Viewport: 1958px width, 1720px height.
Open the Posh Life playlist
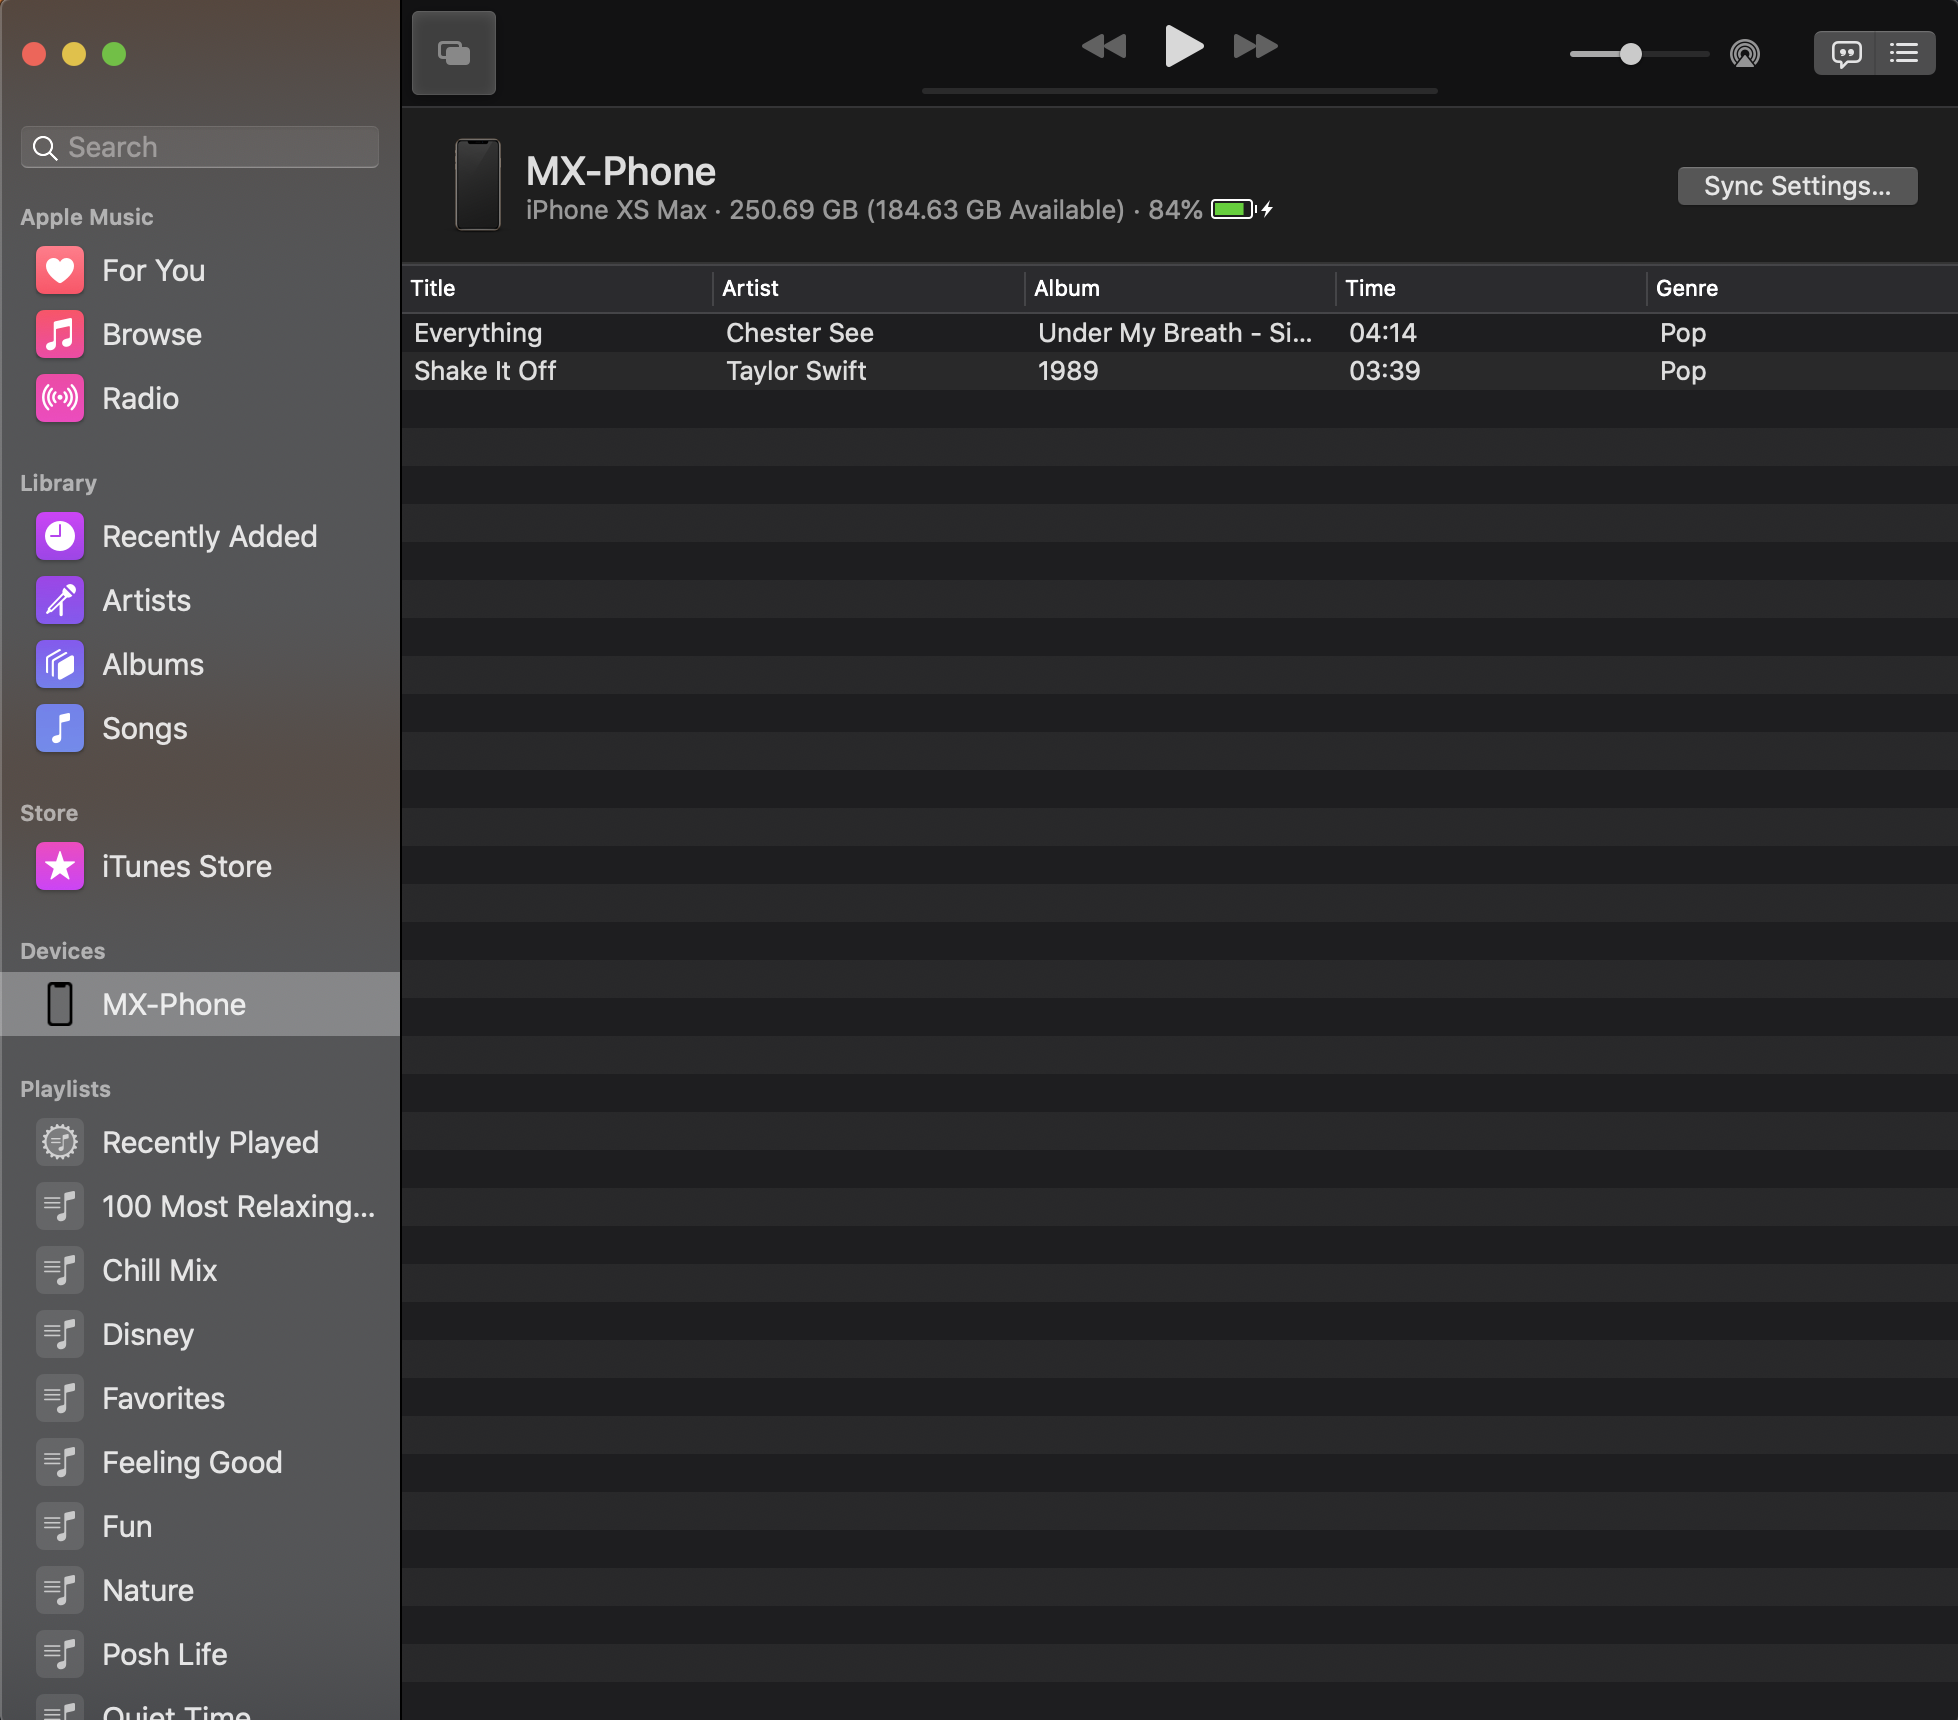point(200,1654)
